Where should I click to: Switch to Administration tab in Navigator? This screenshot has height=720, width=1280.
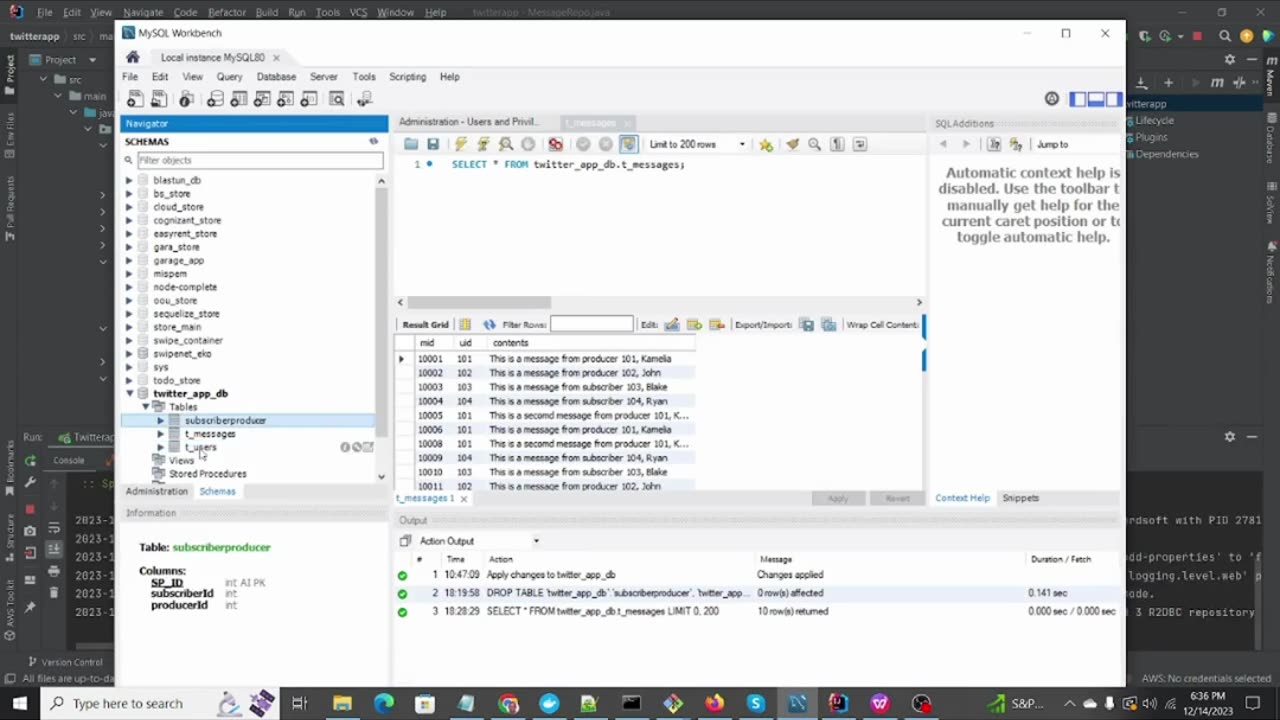click(x=156, y=492)
